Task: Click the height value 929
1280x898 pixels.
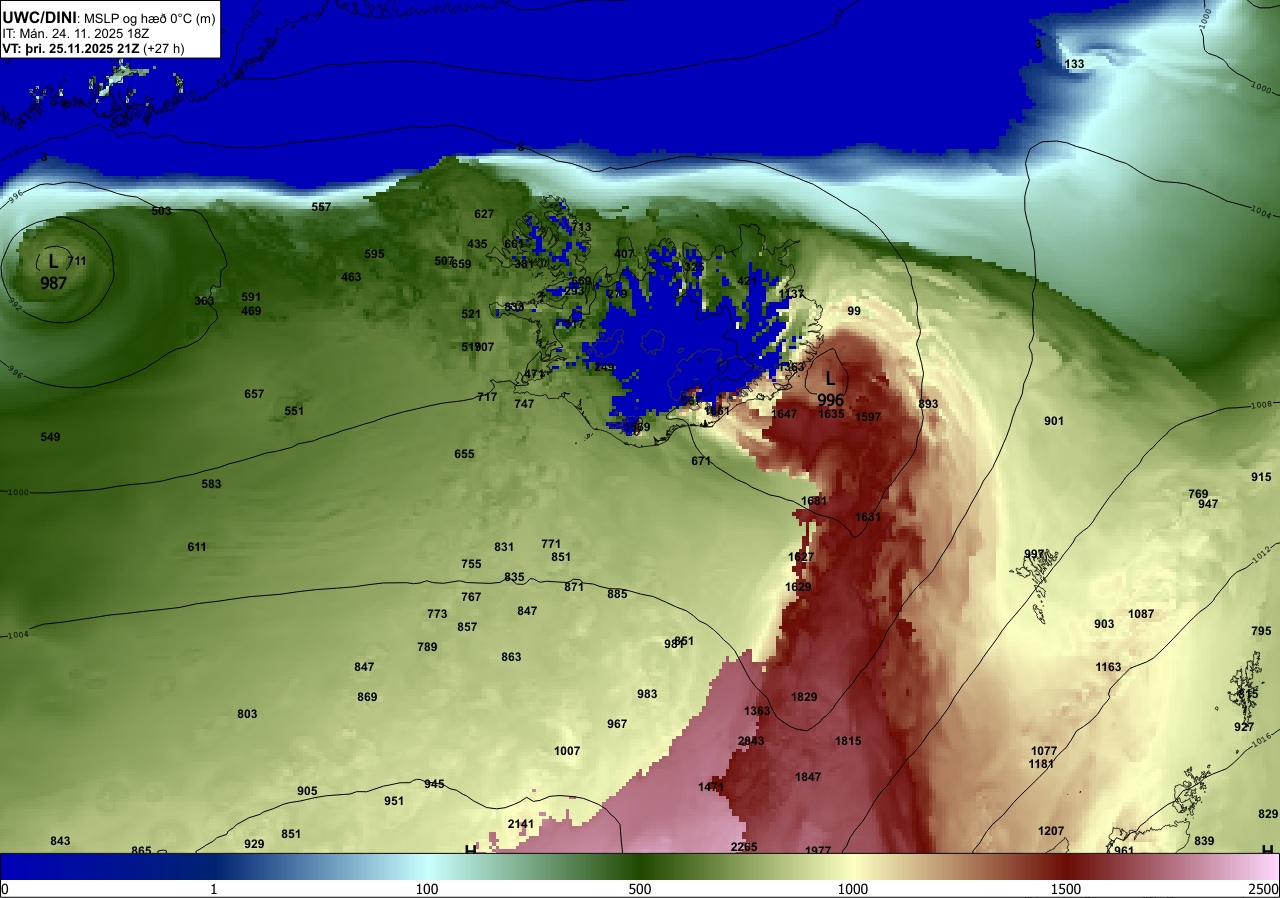Action: click(254, 844)
